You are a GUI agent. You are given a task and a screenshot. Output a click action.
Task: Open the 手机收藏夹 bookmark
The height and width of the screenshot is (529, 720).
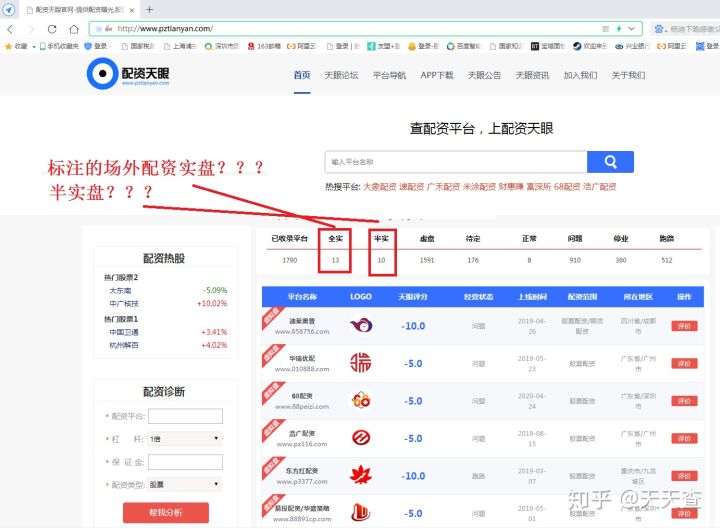[59, 46]
